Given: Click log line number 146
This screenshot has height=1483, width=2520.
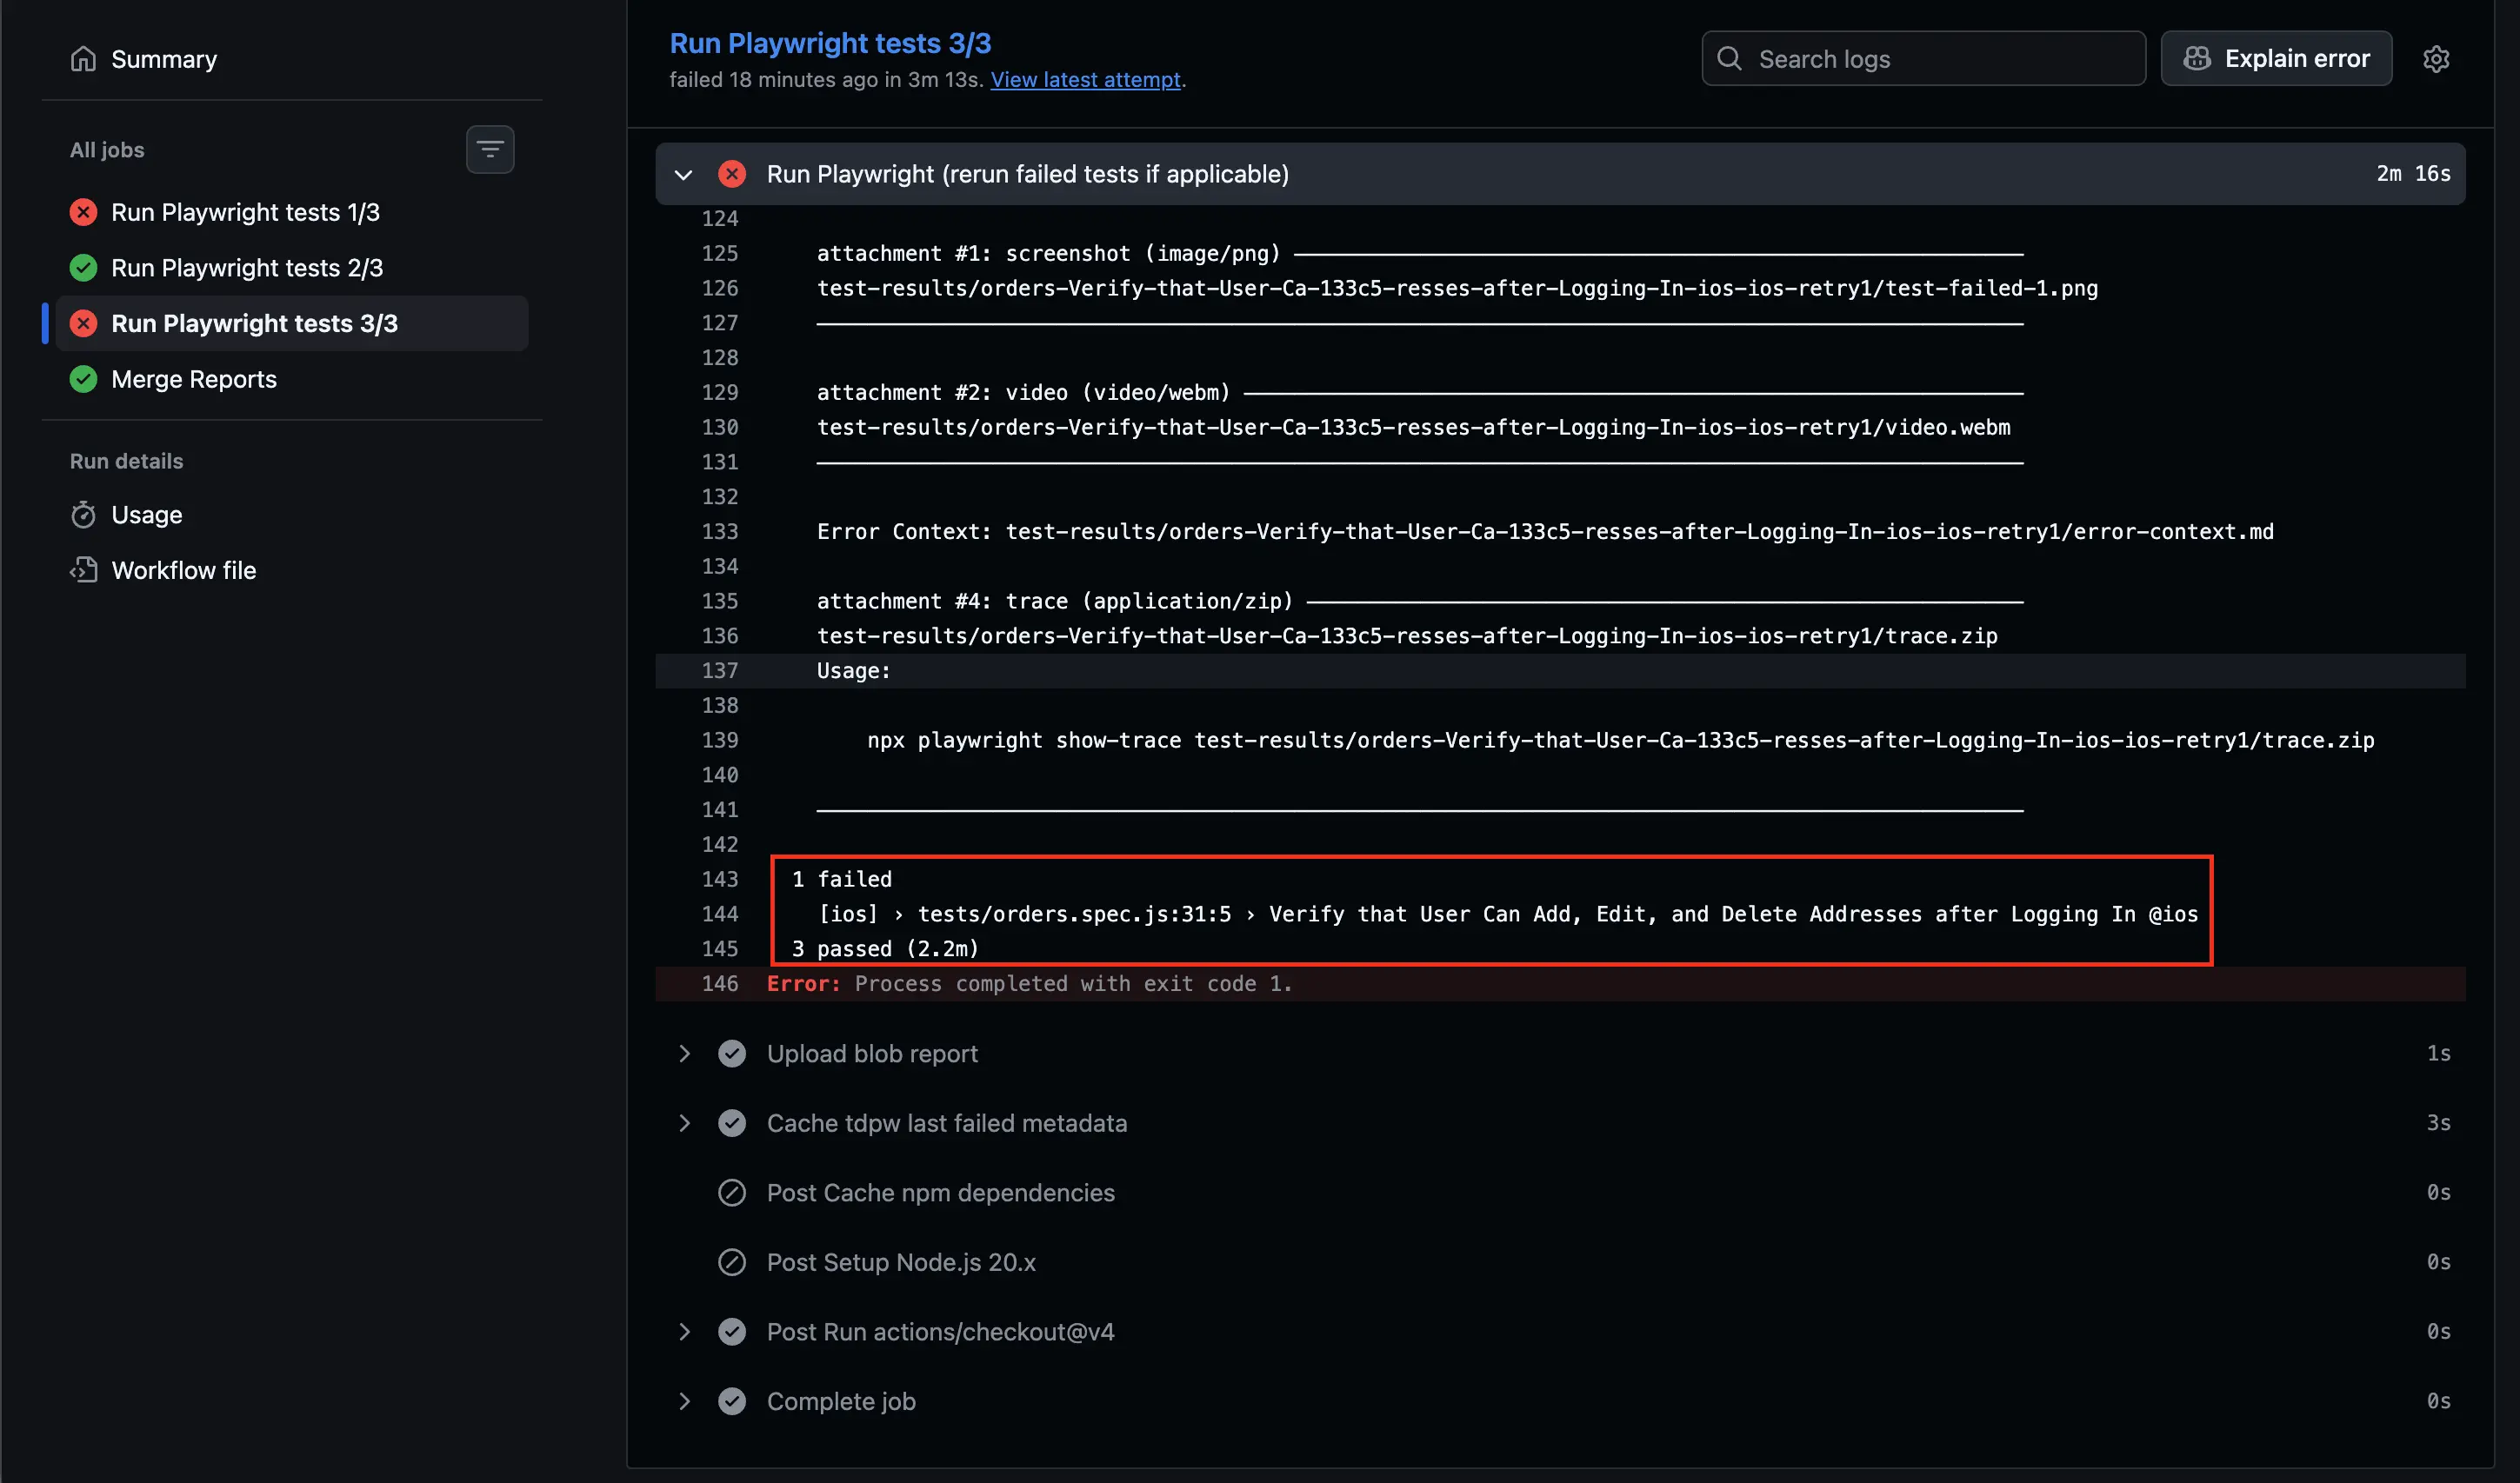Looking at the screenshot, I should coord(719,983).
